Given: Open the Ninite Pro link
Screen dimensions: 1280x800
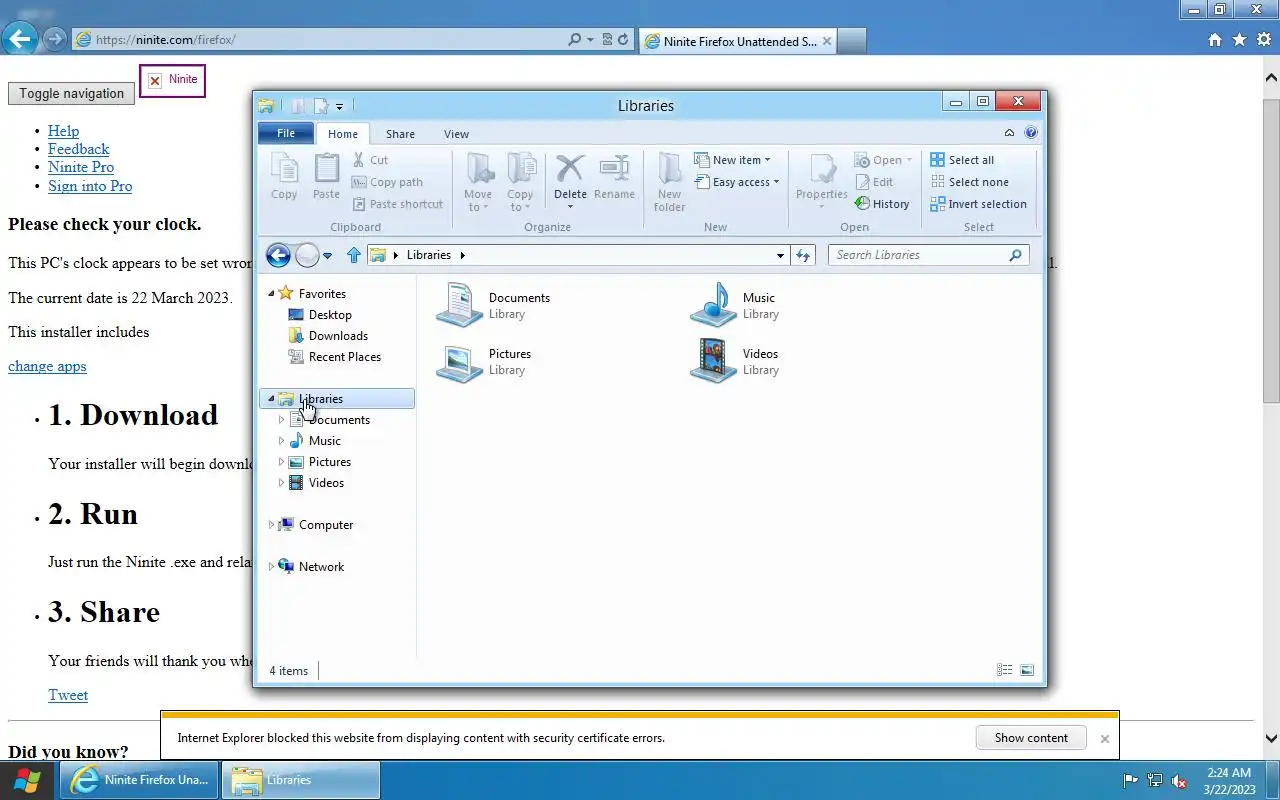Looking at the screenshot, I should coord(81,167).
